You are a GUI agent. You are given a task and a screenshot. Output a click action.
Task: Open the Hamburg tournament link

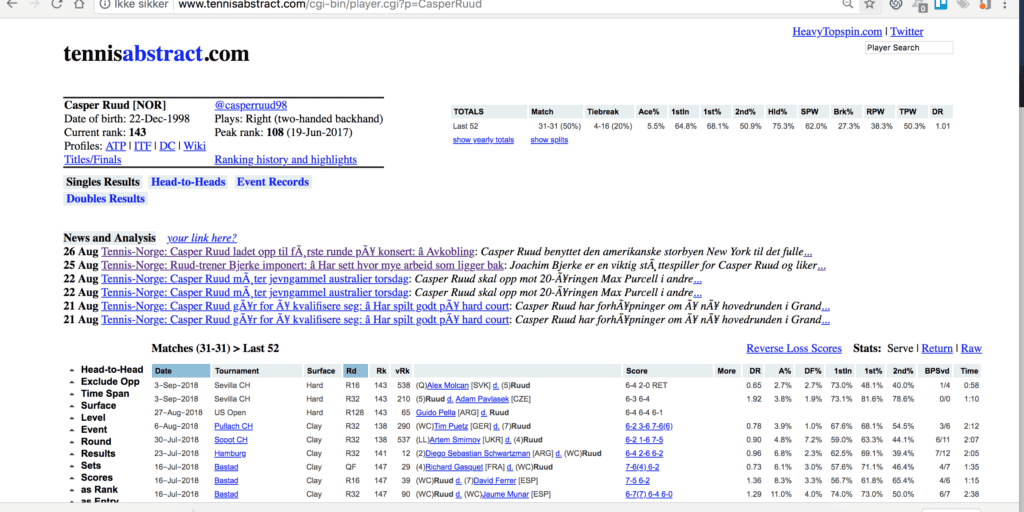point(230,453)
